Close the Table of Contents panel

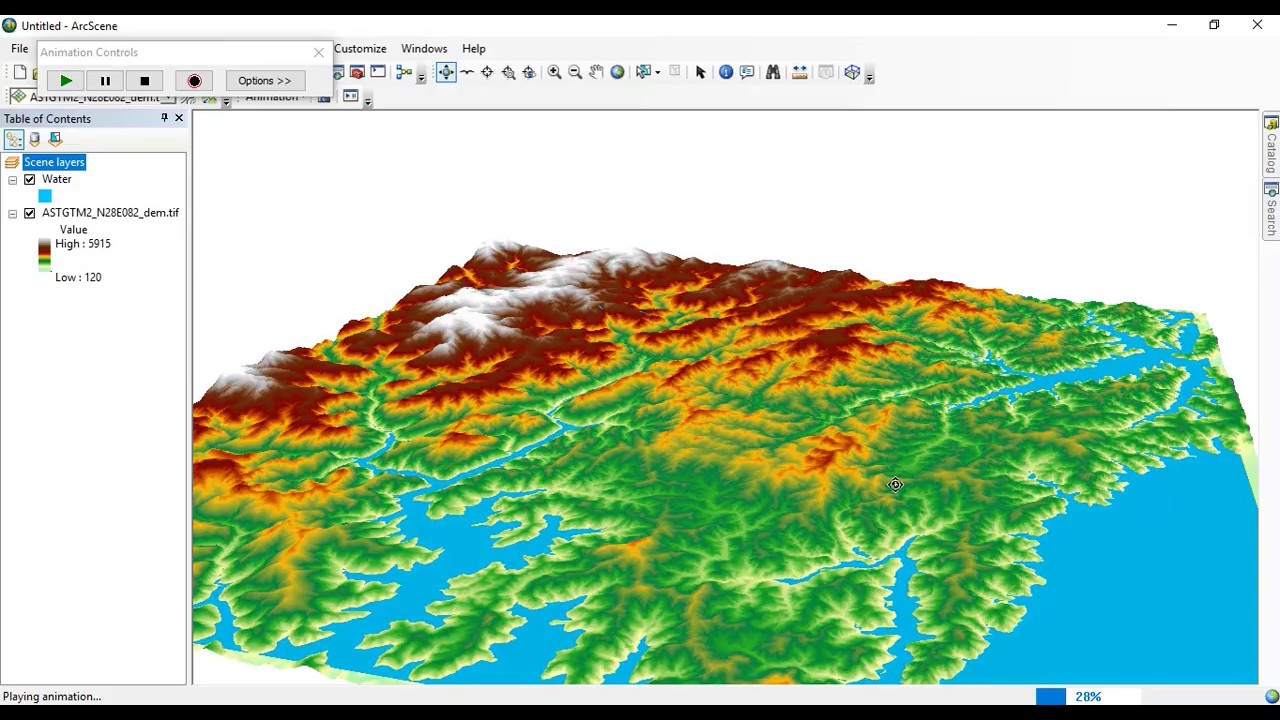(x=179, y=118)
